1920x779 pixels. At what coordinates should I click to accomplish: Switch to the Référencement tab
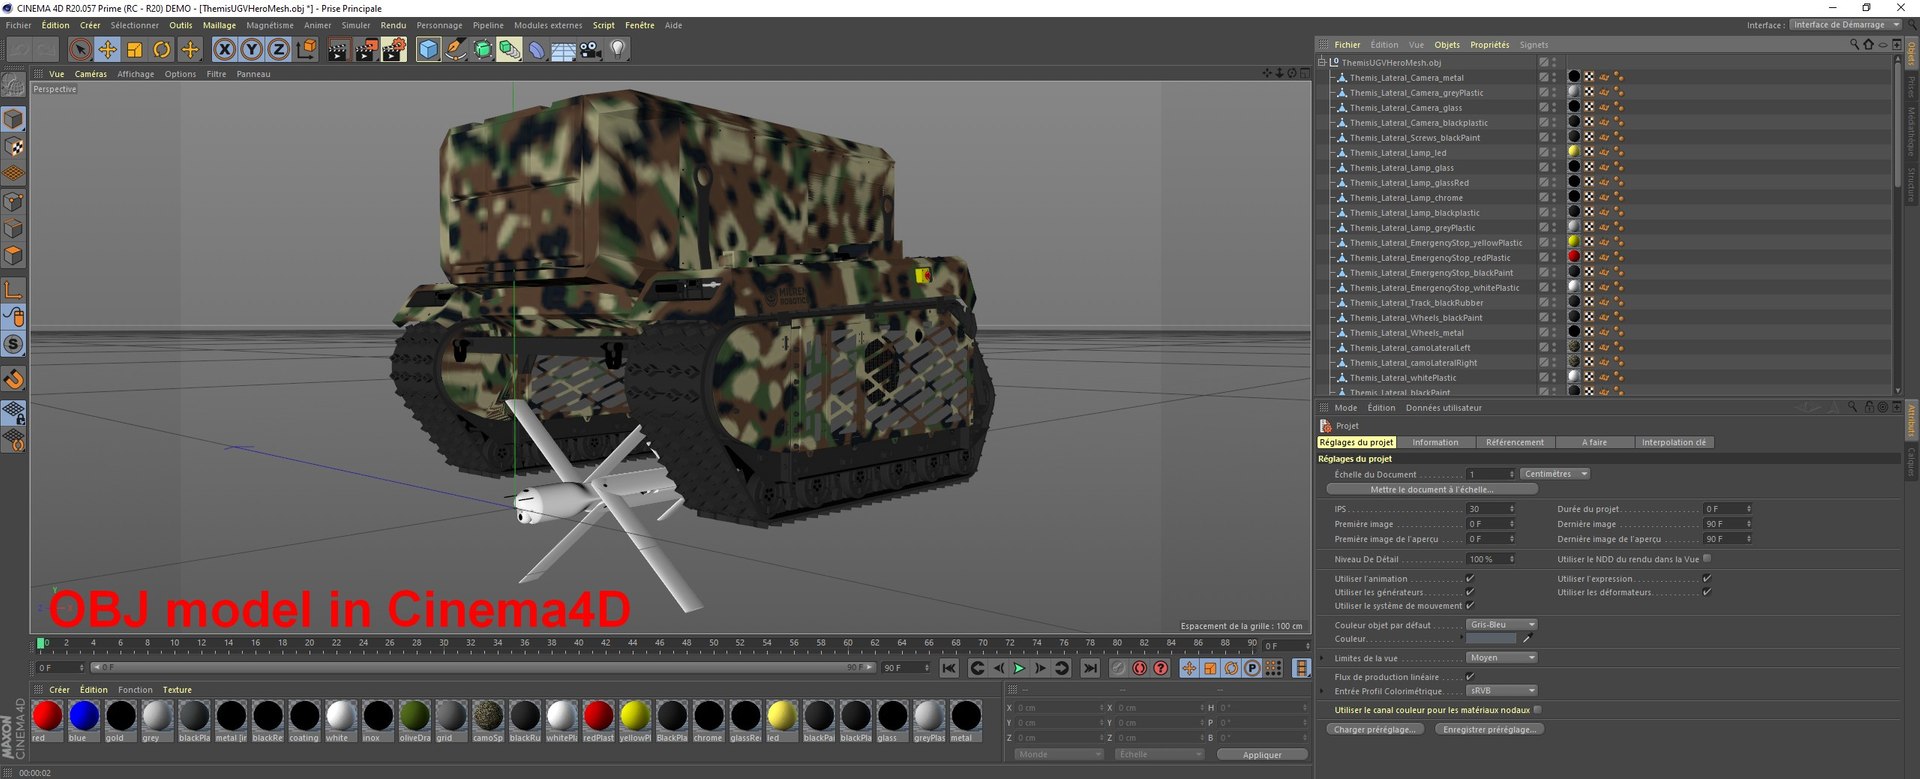(1514, 442)
